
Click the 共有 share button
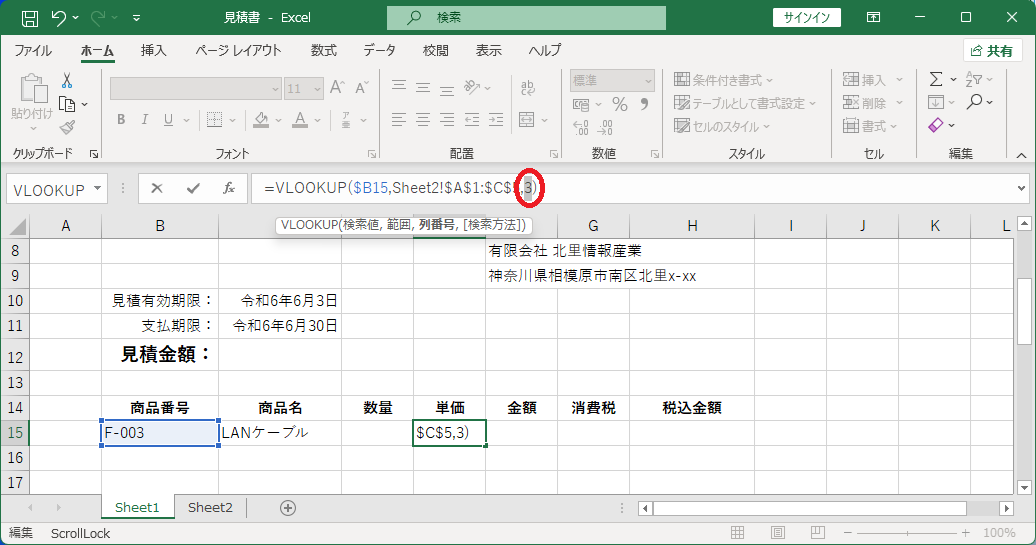pyautogui.click(x=992, y=51)
